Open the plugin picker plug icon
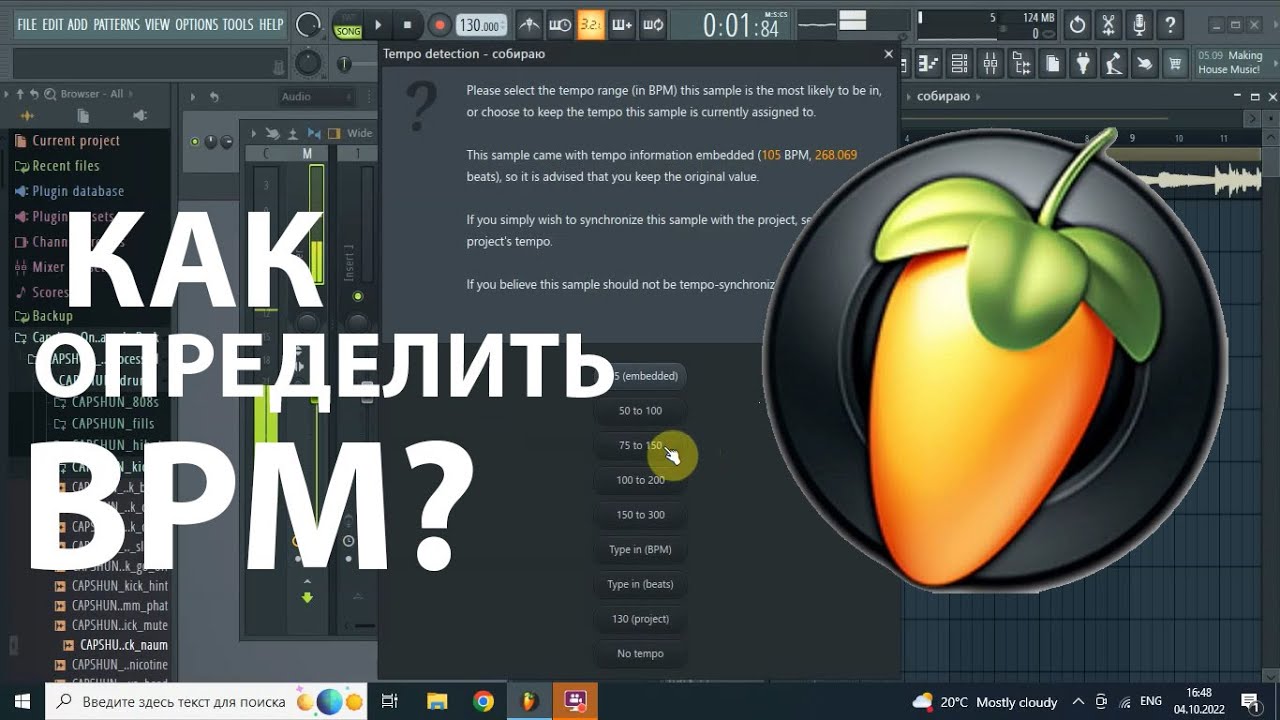The width and height of the screenshot is (1280, 720). pos(1083,65)
